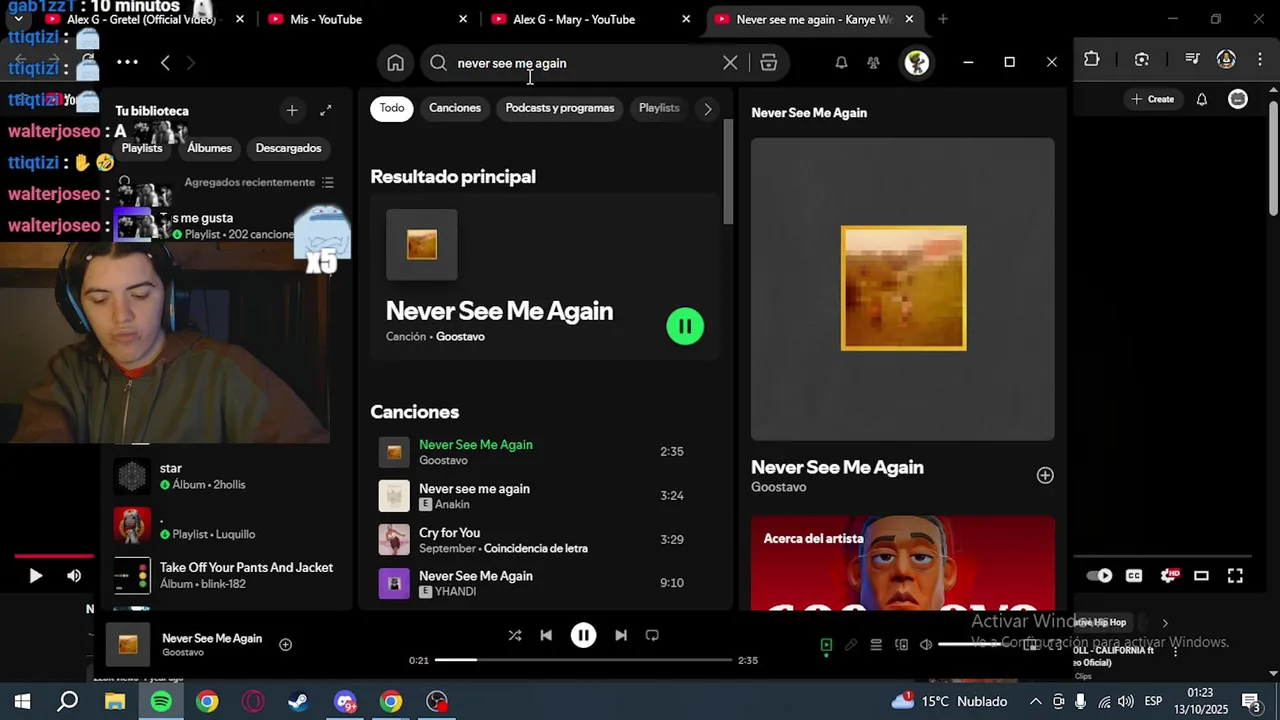Screen dimensions: 1280x720
Task: Skip to next track
Action: tap(621, 635)
